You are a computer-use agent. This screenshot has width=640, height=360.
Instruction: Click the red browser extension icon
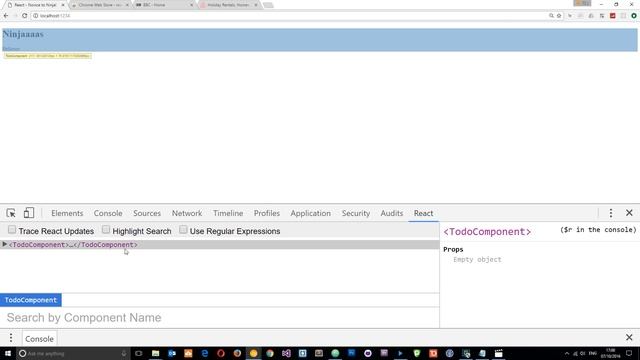pyautogui.click(x=613, y=16)
